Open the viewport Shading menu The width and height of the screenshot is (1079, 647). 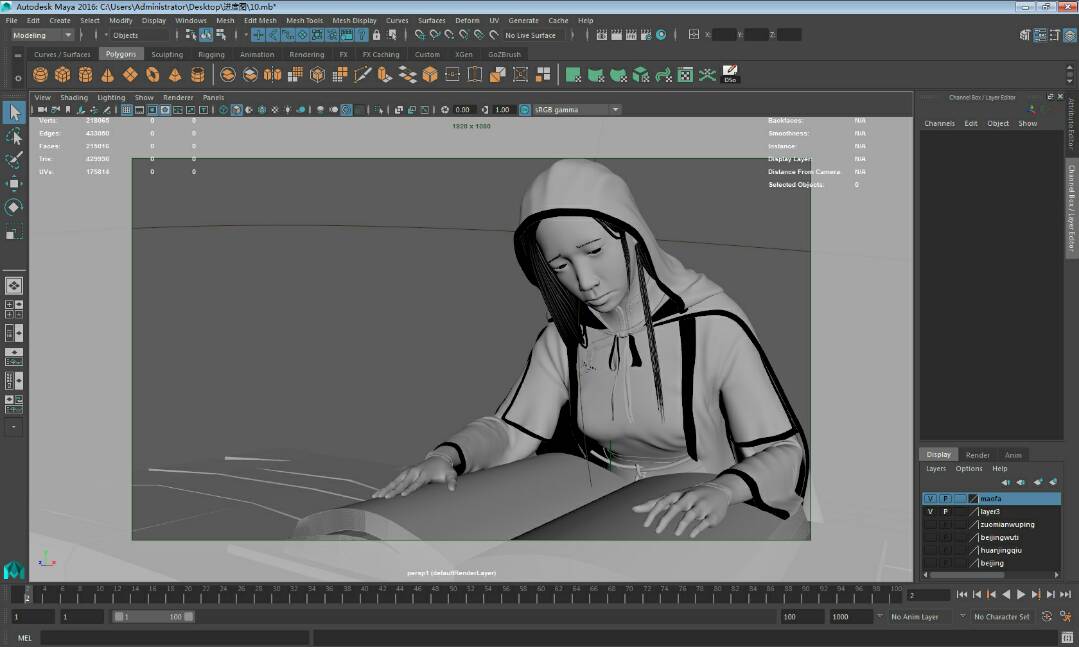point(74,97)
